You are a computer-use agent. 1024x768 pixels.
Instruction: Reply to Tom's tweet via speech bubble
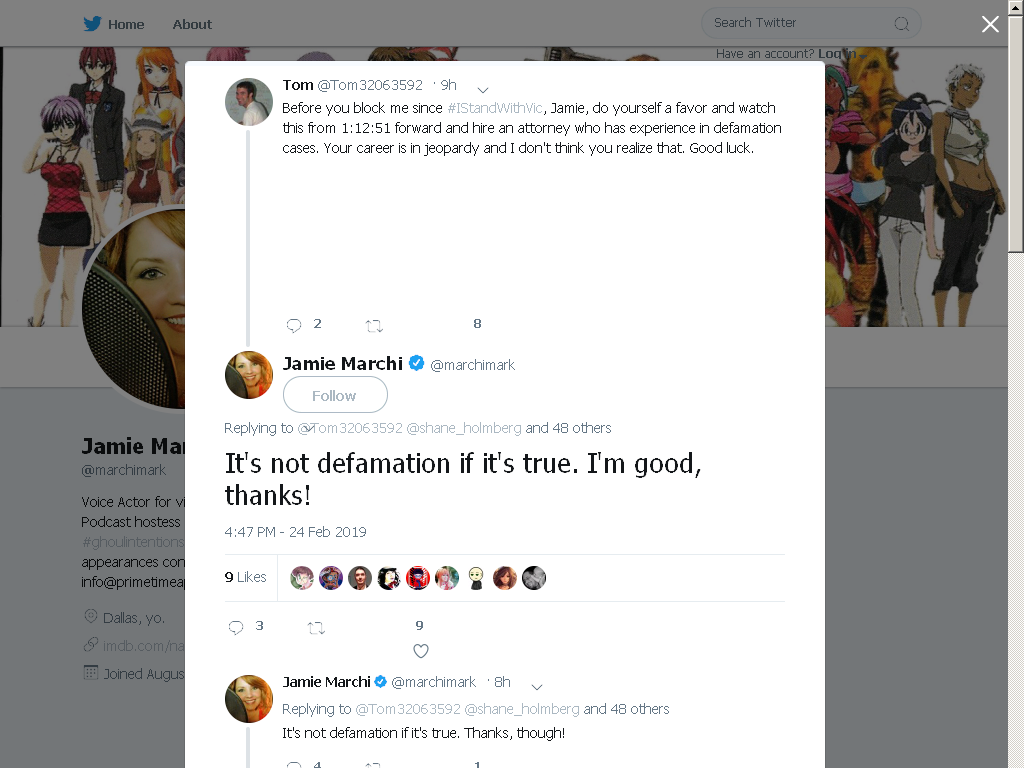point(294,325)
